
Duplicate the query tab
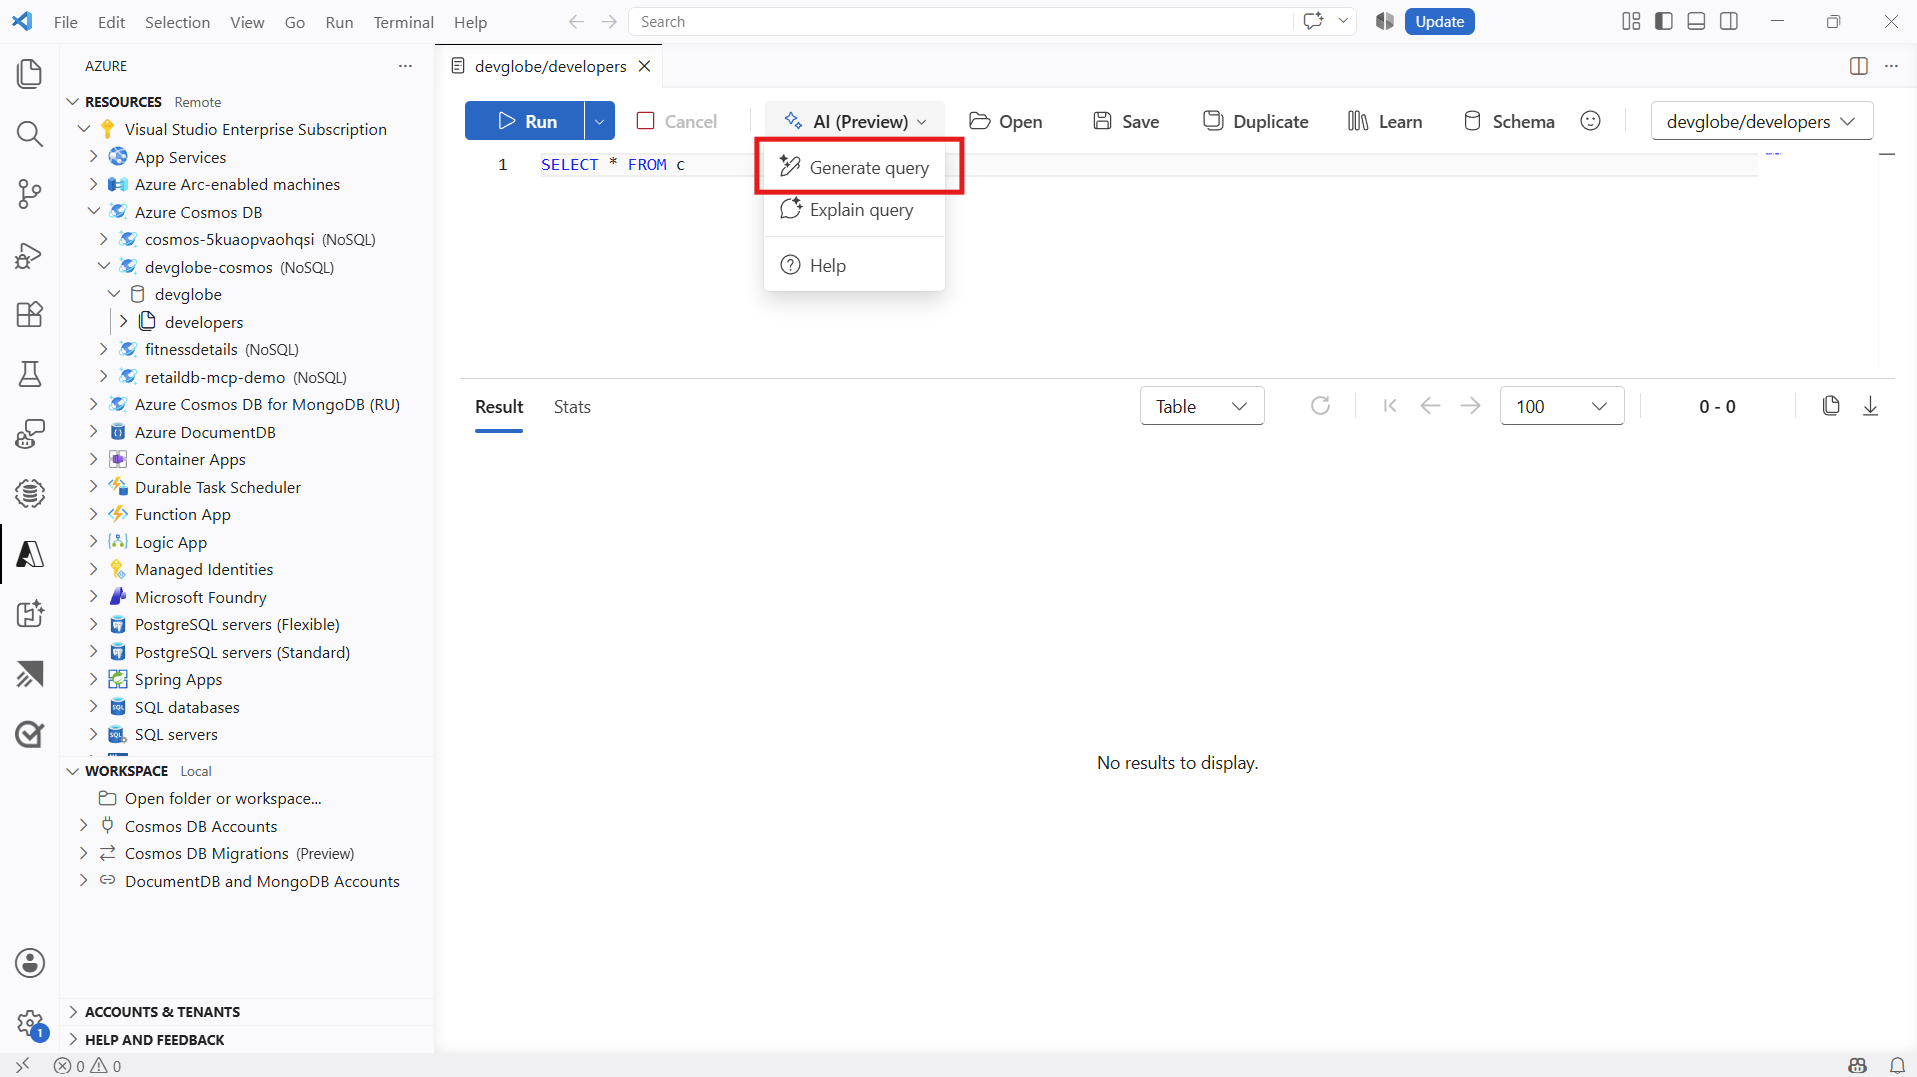pyautogui.click(x=1256, y=121)
